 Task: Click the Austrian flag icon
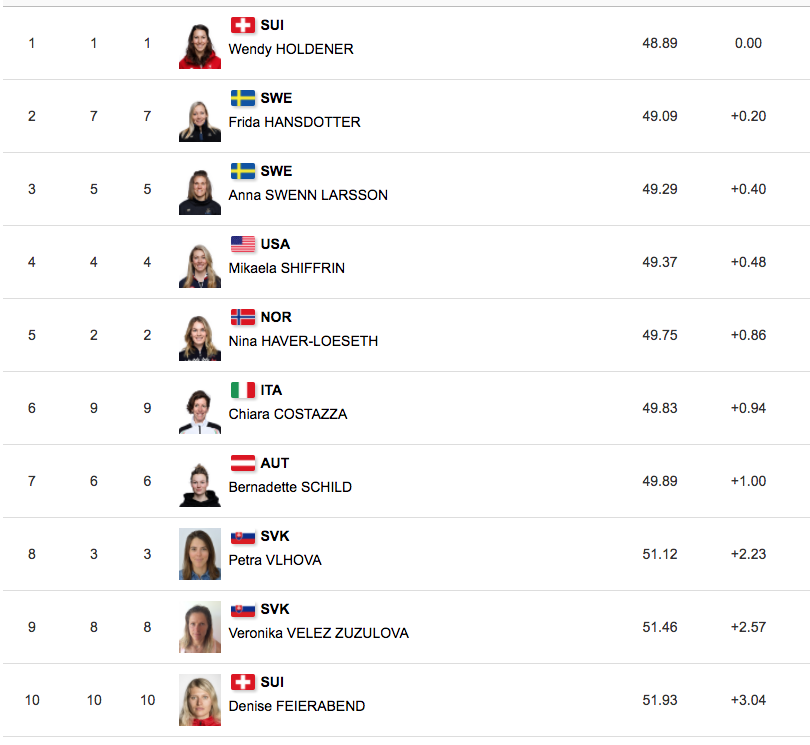[243, 463]
